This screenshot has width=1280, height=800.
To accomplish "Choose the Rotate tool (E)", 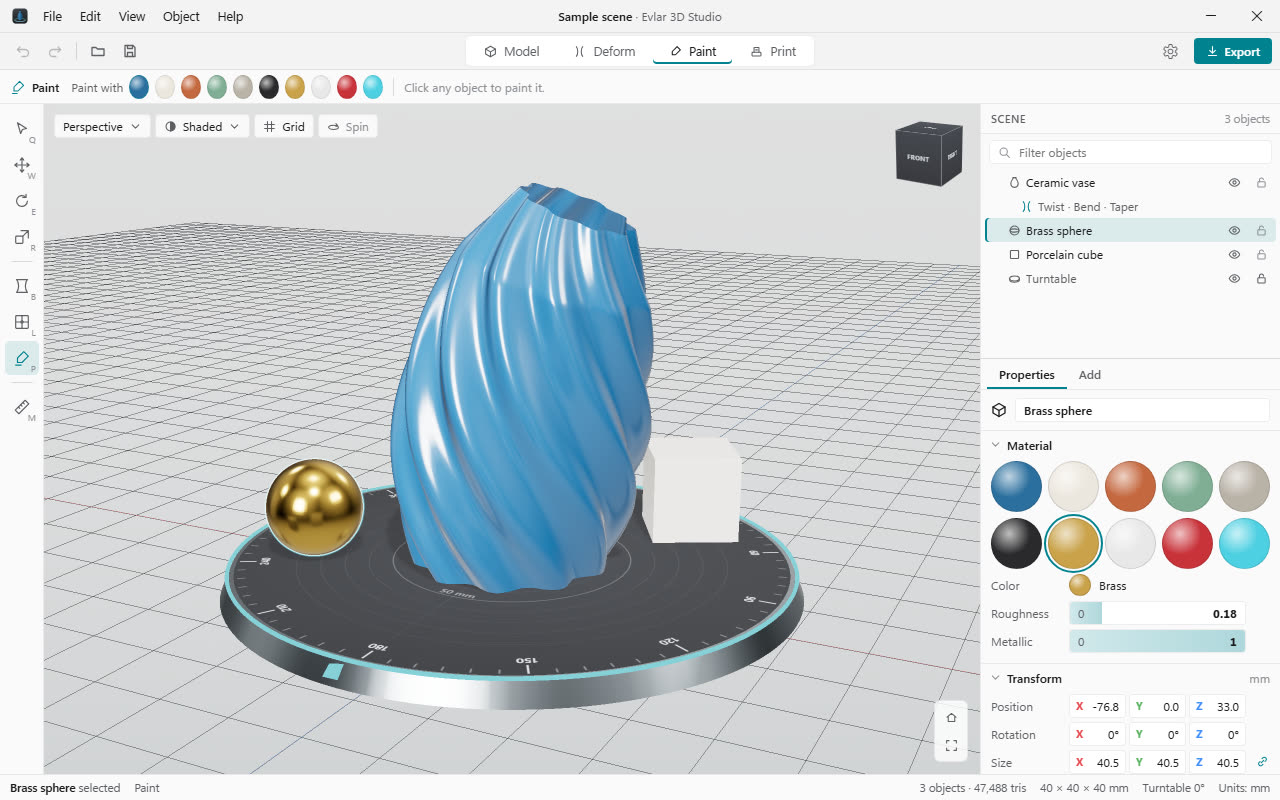I will click(22, 201).
